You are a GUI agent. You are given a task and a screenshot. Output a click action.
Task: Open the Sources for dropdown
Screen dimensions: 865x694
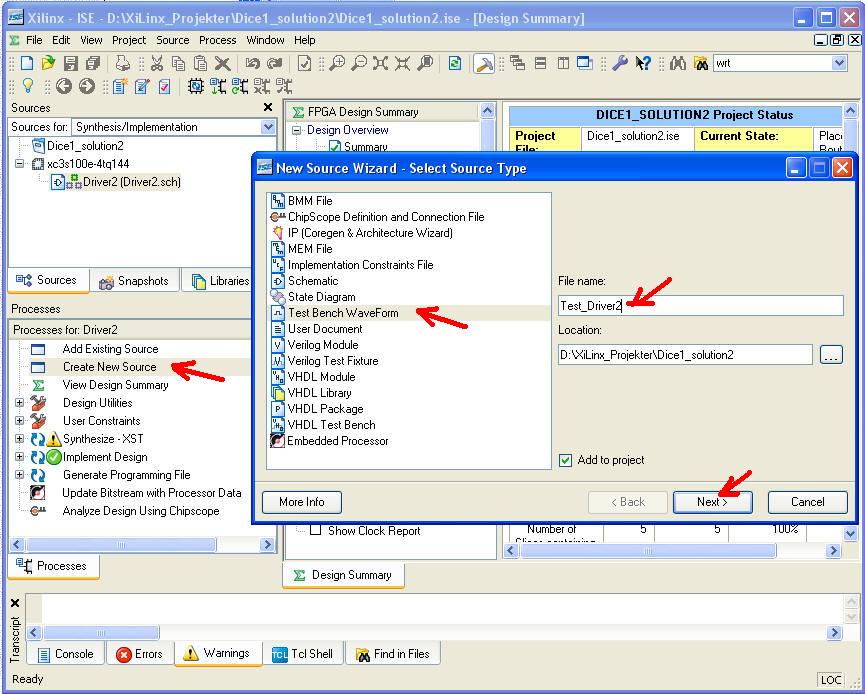click(268, 127)
